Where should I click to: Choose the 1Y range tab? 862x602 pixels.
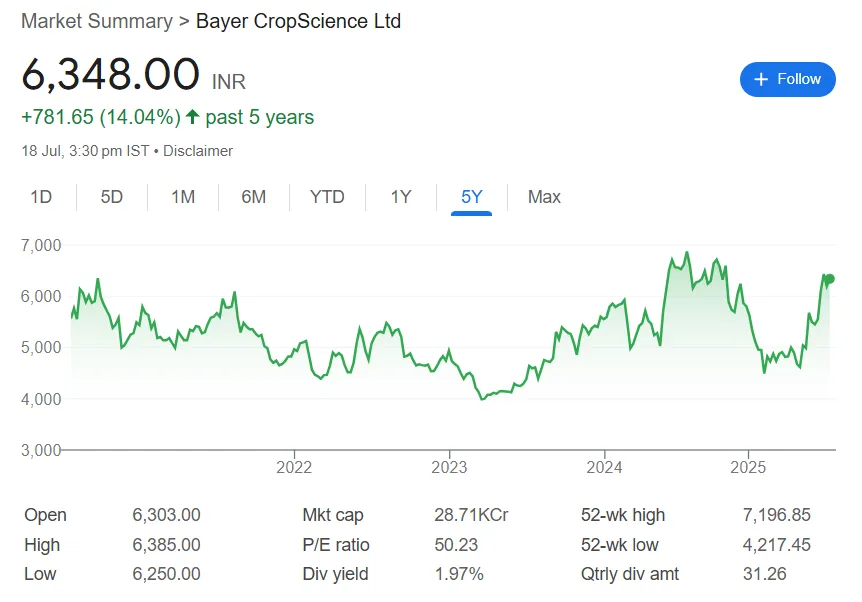pyautogui.click(x=401, y=197)
